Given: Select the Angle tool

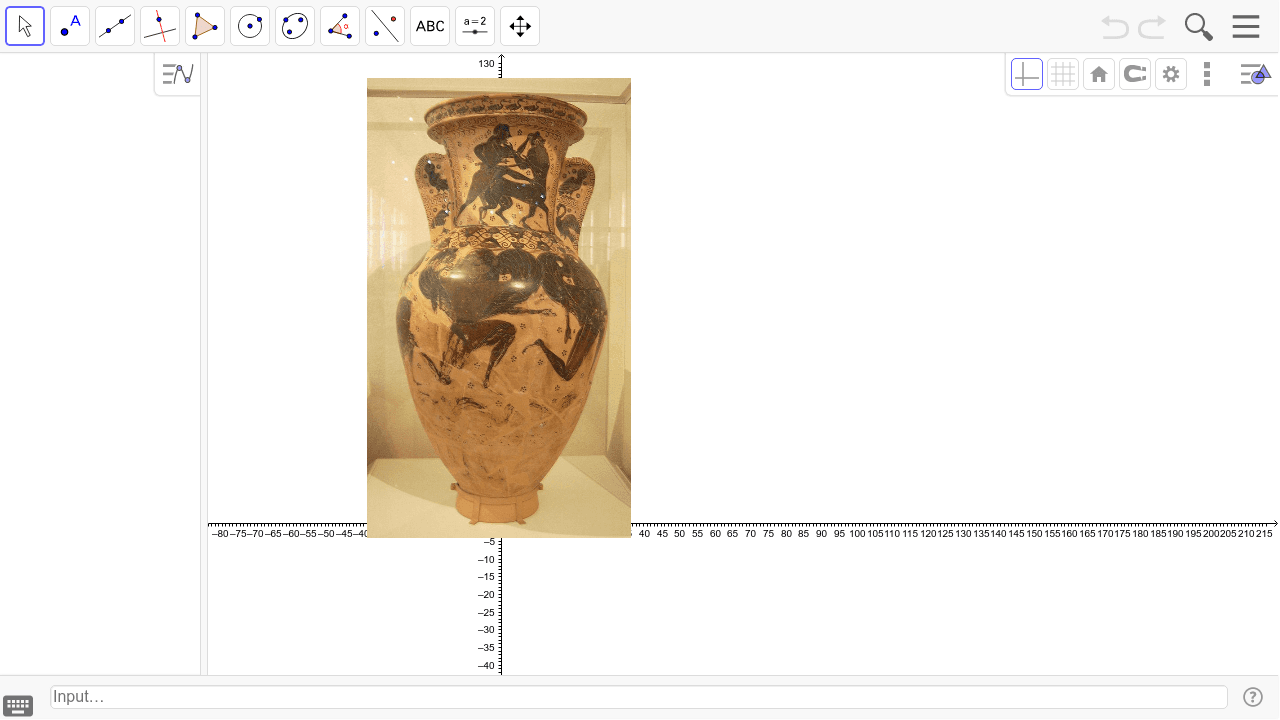Looking at the screenshot, I should point(340,26).
